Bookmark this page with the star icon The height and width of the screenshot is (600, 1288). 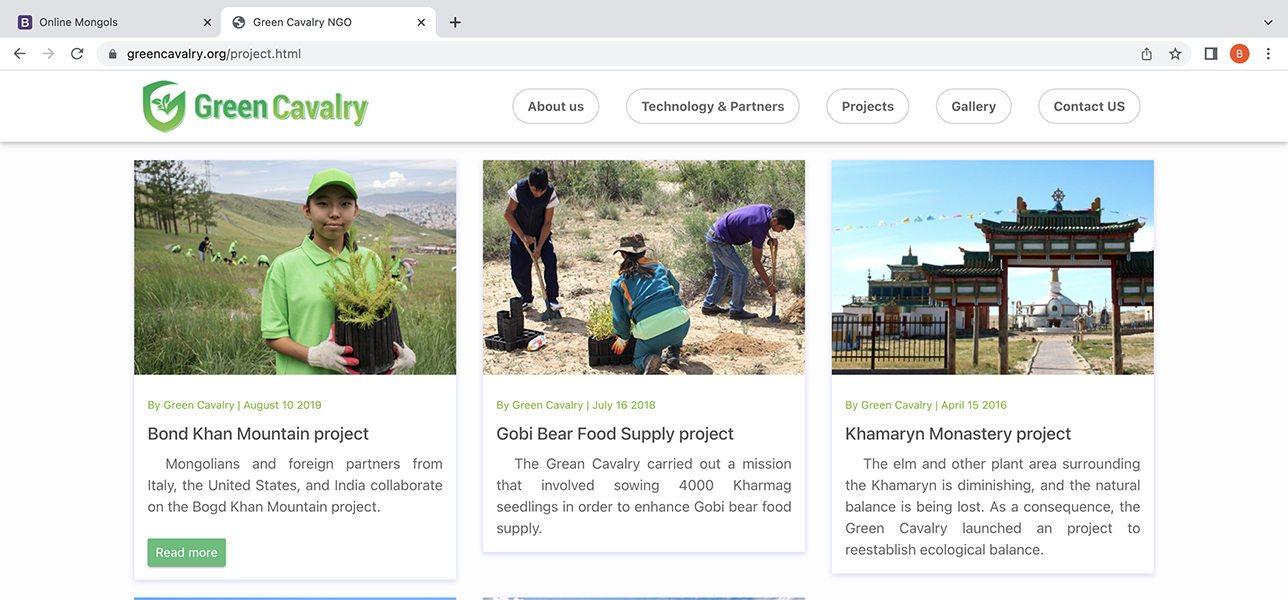(x=1175, y=54)
